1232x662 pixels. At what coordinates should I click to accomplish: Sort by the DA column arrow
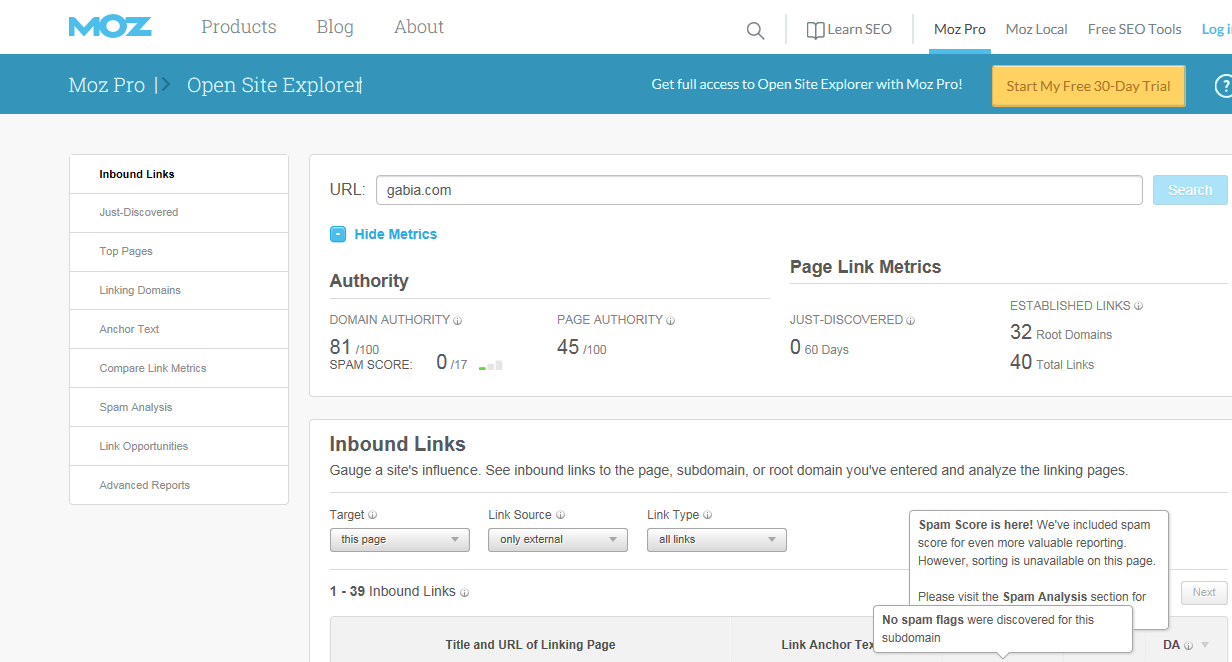[x=1205, y=645]
